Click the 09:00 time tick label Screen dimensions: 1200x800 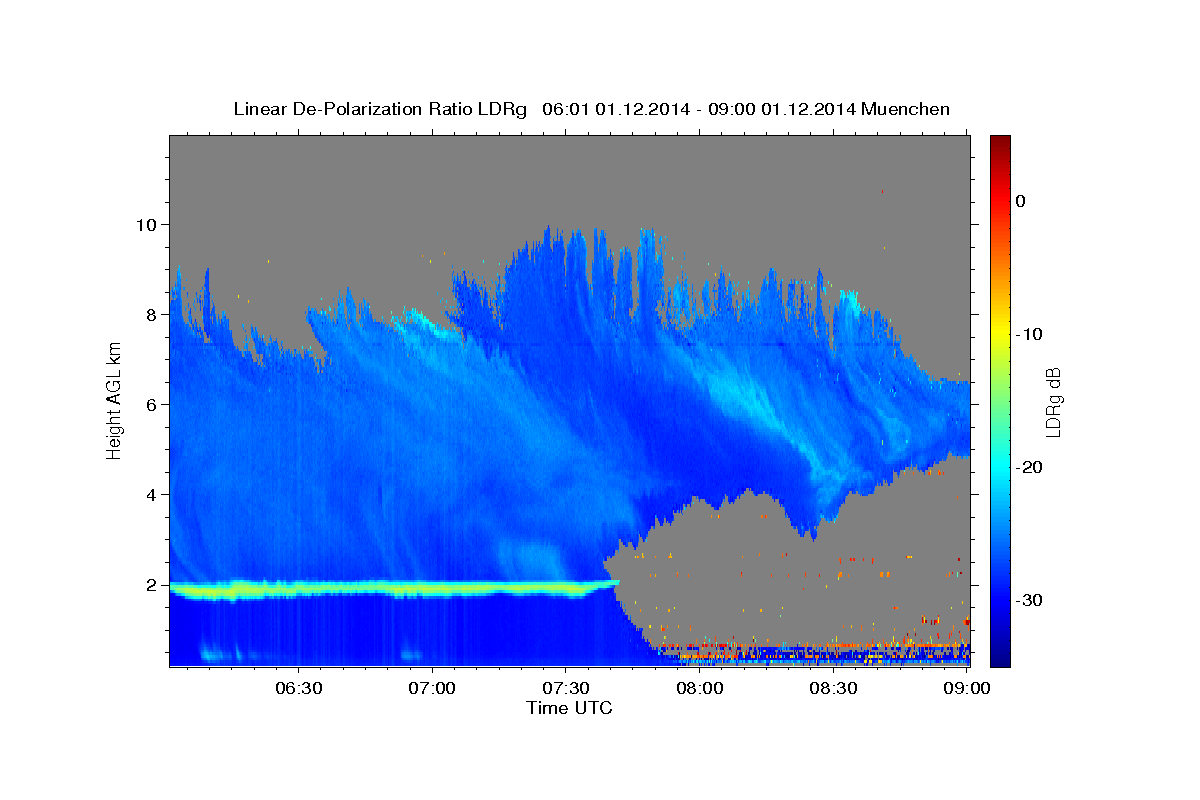[x=966, y=689]
